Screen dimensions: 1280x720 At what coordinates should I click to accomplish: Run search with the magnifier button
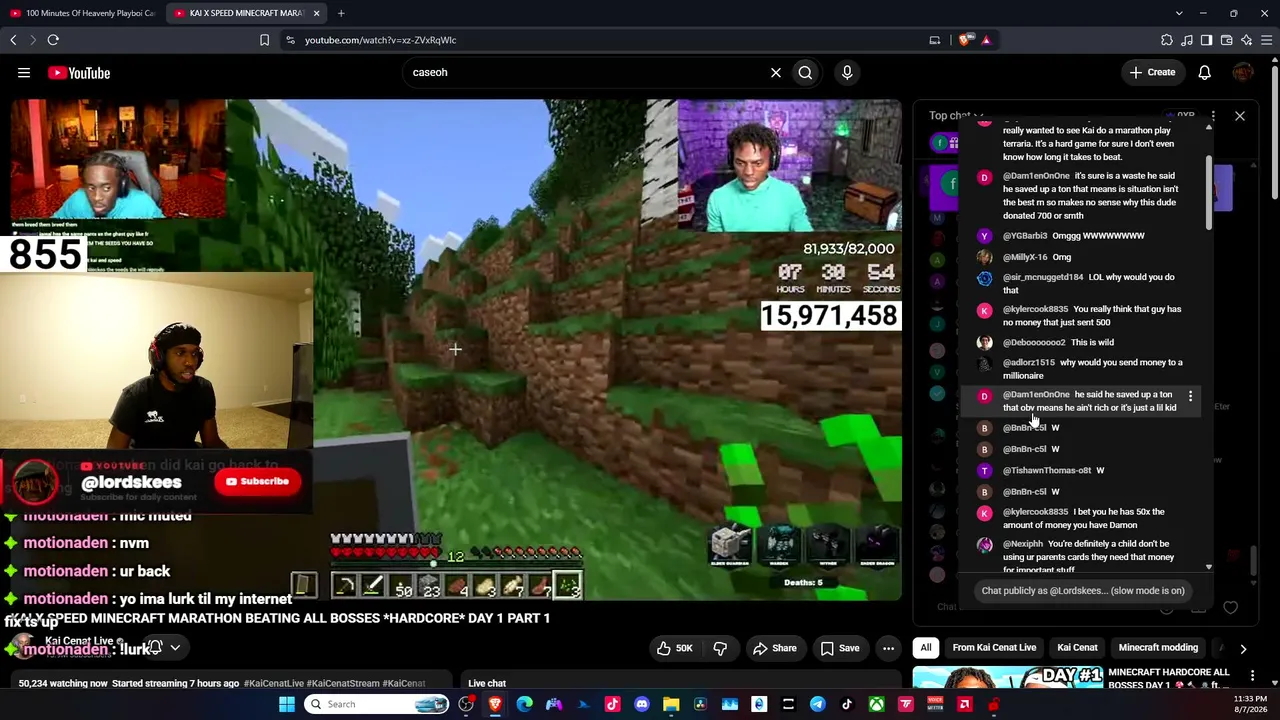(x=805, y=72)
